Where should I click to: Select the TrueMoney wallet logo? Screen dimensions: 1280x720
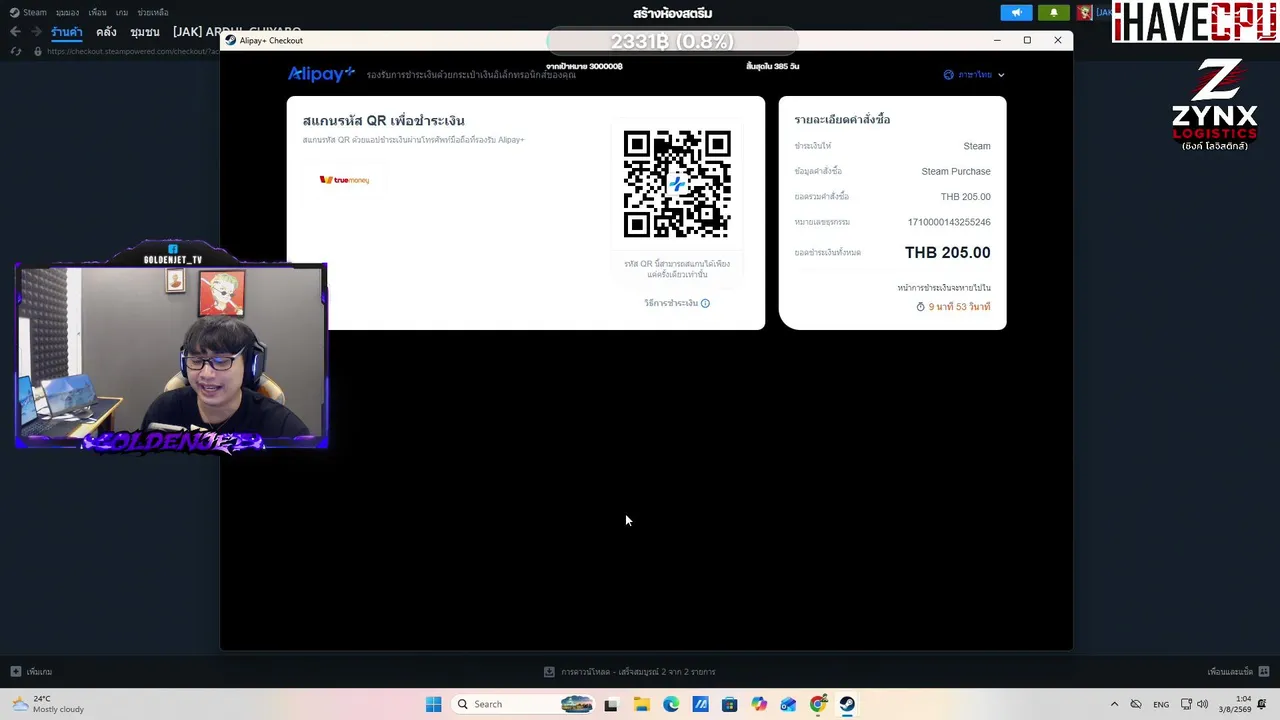tap(344, 180)
